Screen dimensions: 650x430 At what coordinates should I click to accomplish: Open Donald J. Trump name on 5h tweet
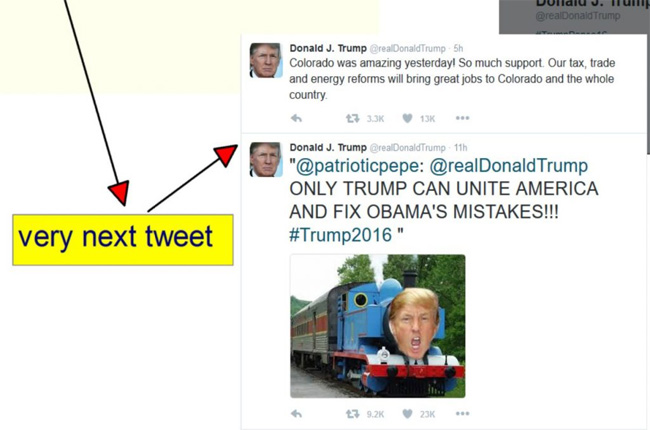click(328, 48)
